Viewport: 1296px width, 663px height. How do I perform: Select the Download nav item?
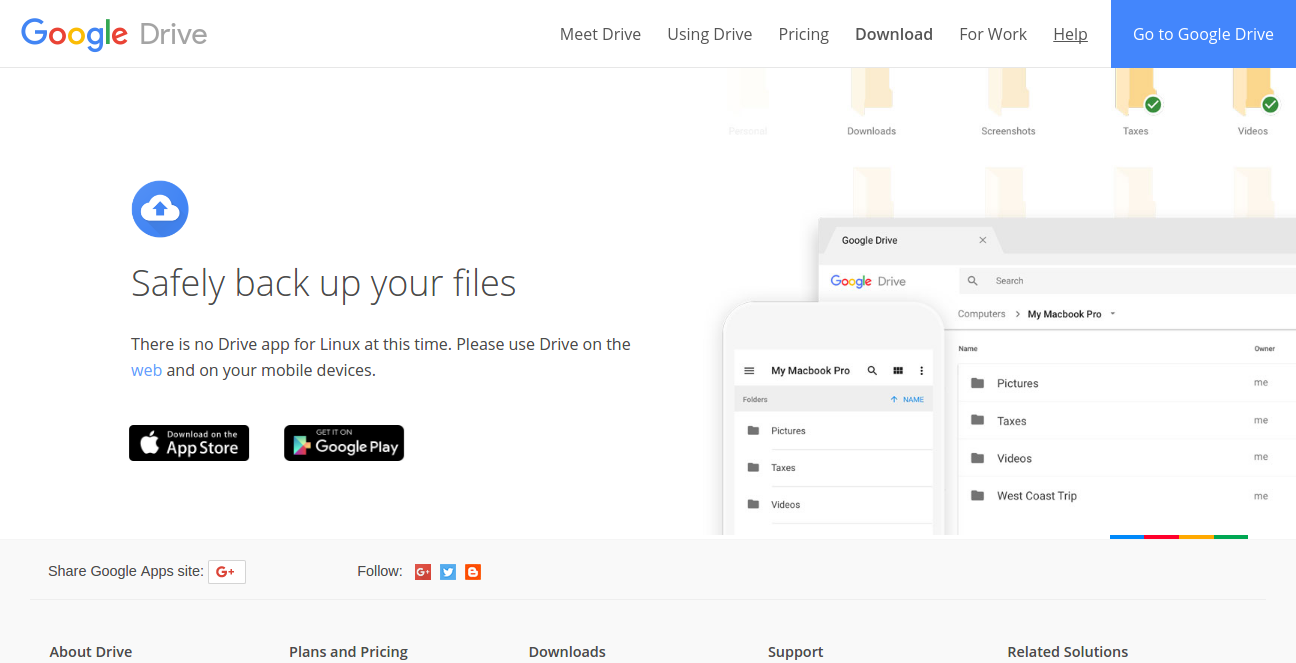[894, 34]
